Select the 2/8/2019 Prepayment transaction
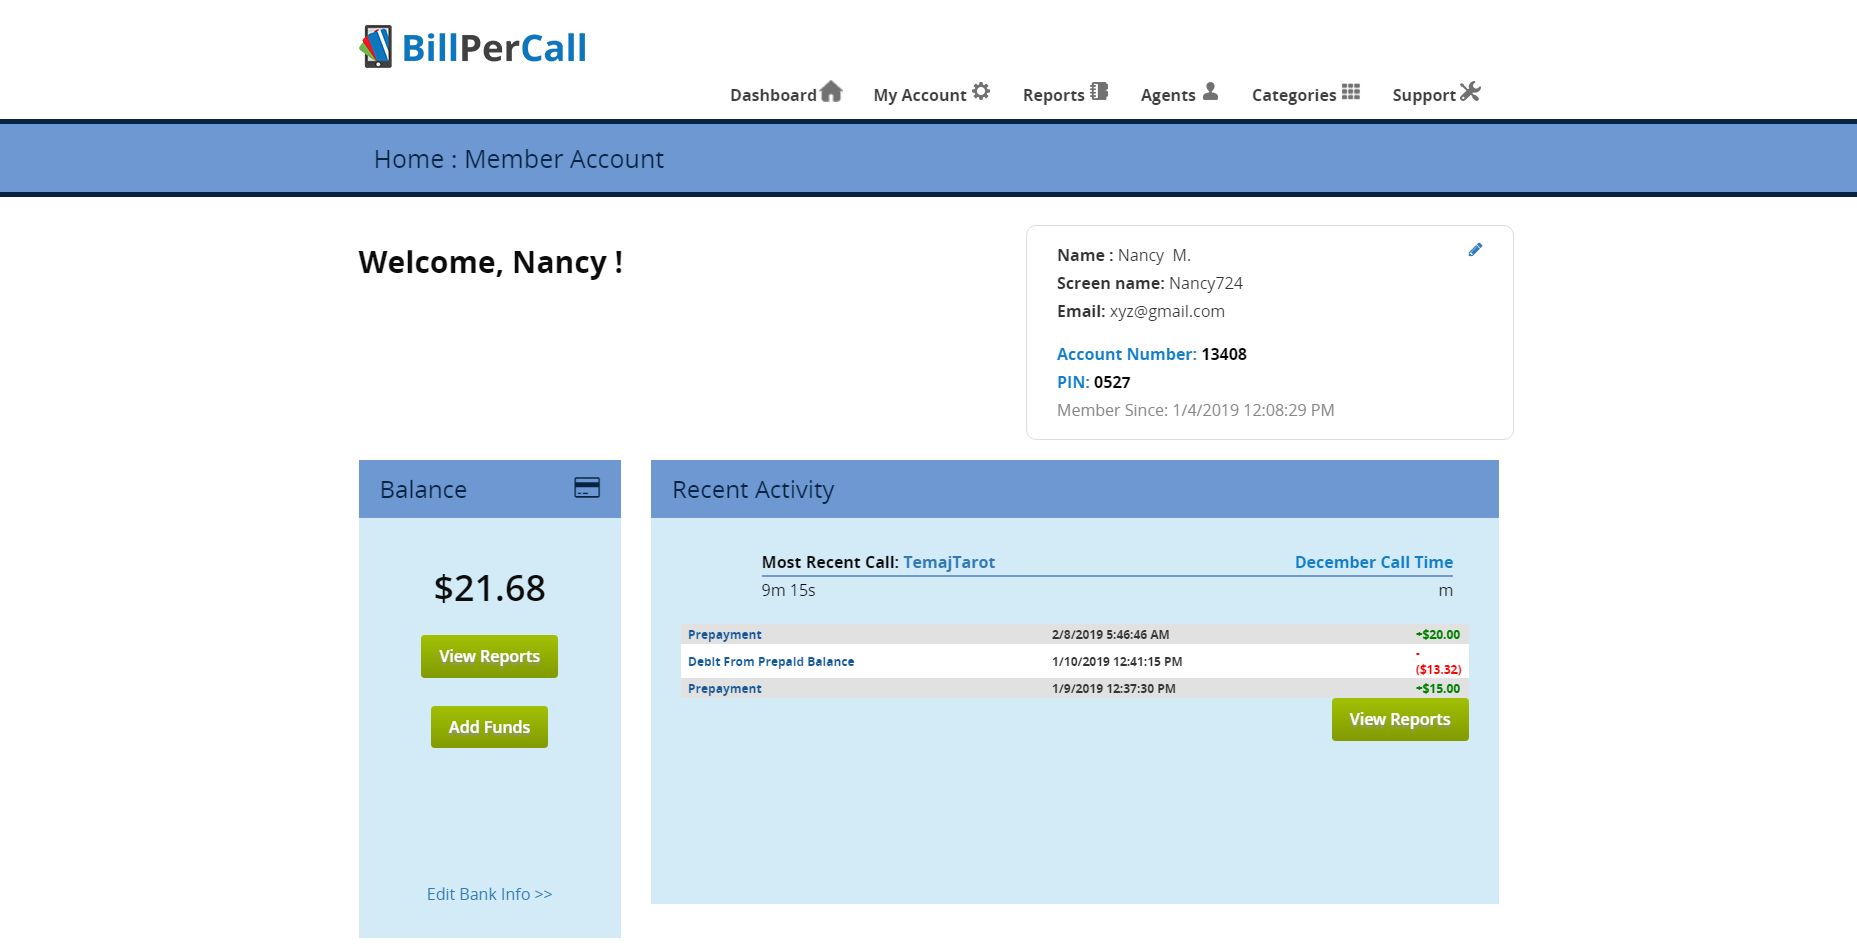This screenshot has height=951, width=1857. pos(725,635)
